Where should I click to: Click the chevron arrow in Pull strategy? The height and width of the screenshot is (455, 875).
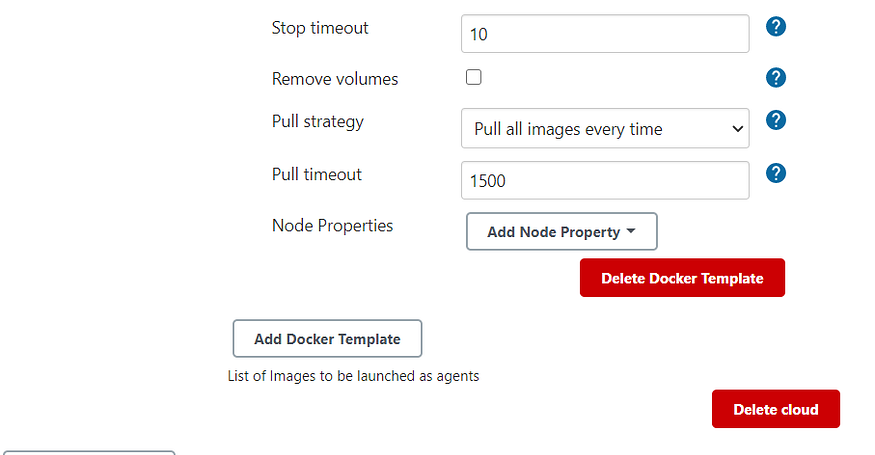pyautogui.click(x=737, y=129)
